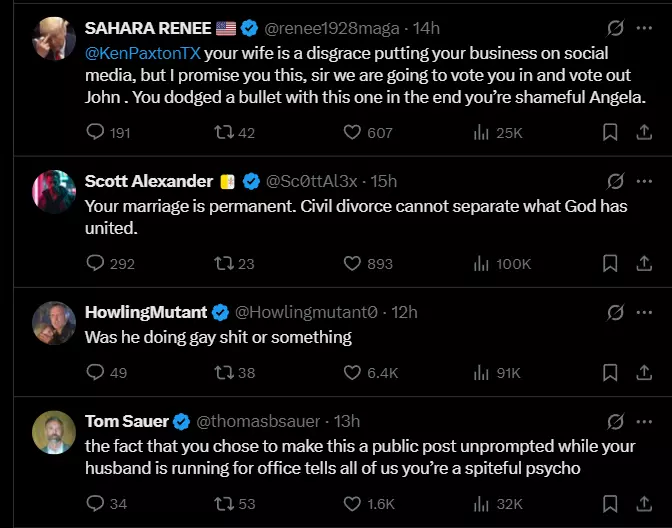Bookmark HowlingMutant's tweet
The width and height of the screenshot is (672, 528).
[x=610, y=372]
